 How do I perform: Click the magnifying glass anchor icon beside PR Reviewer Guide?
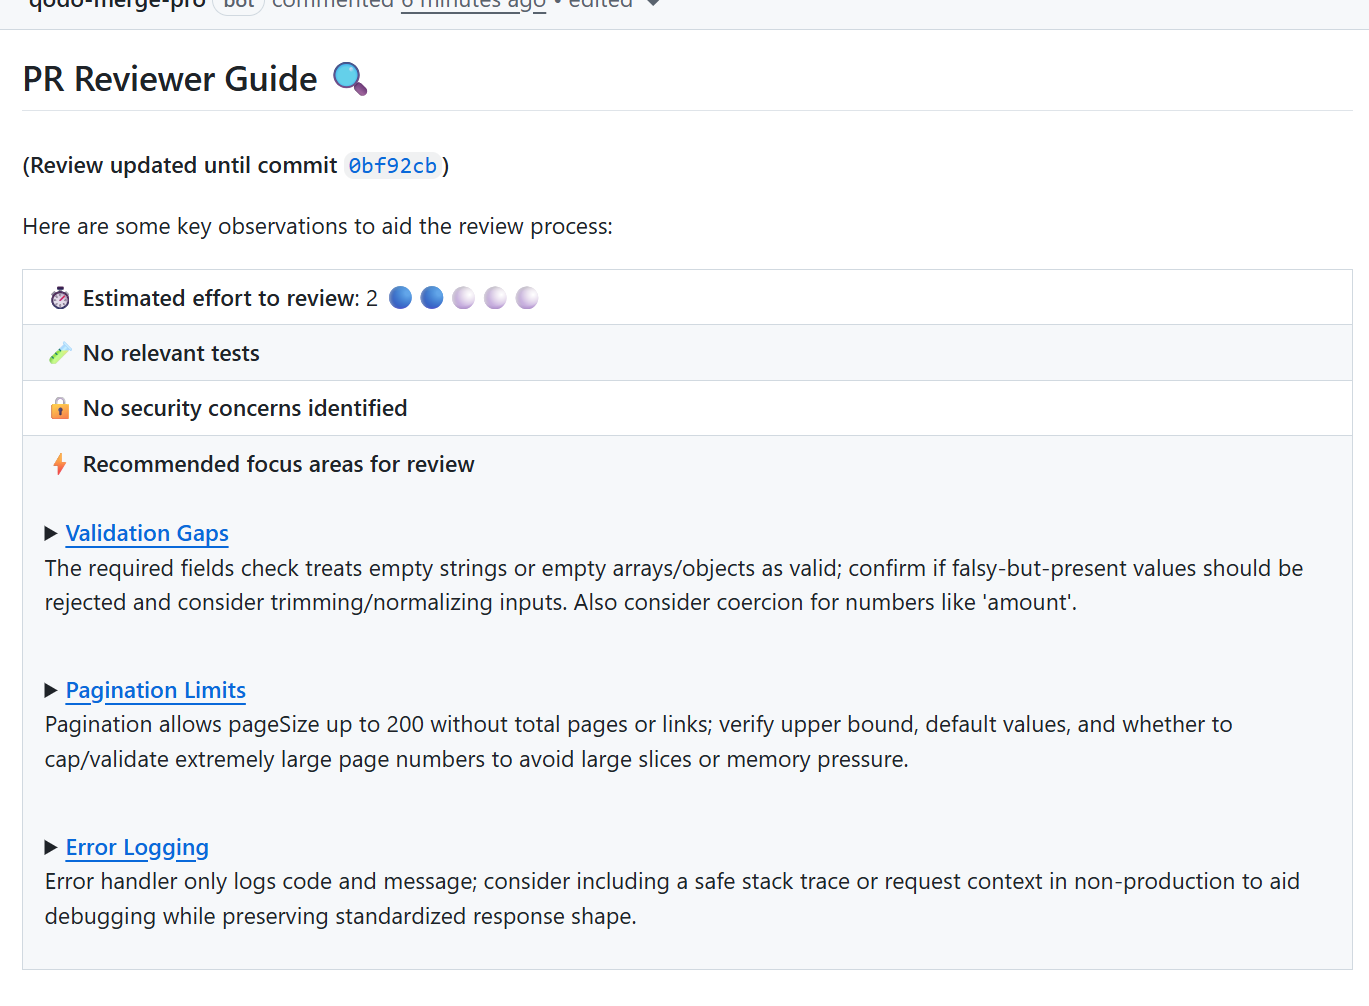[x=347, y=78]
